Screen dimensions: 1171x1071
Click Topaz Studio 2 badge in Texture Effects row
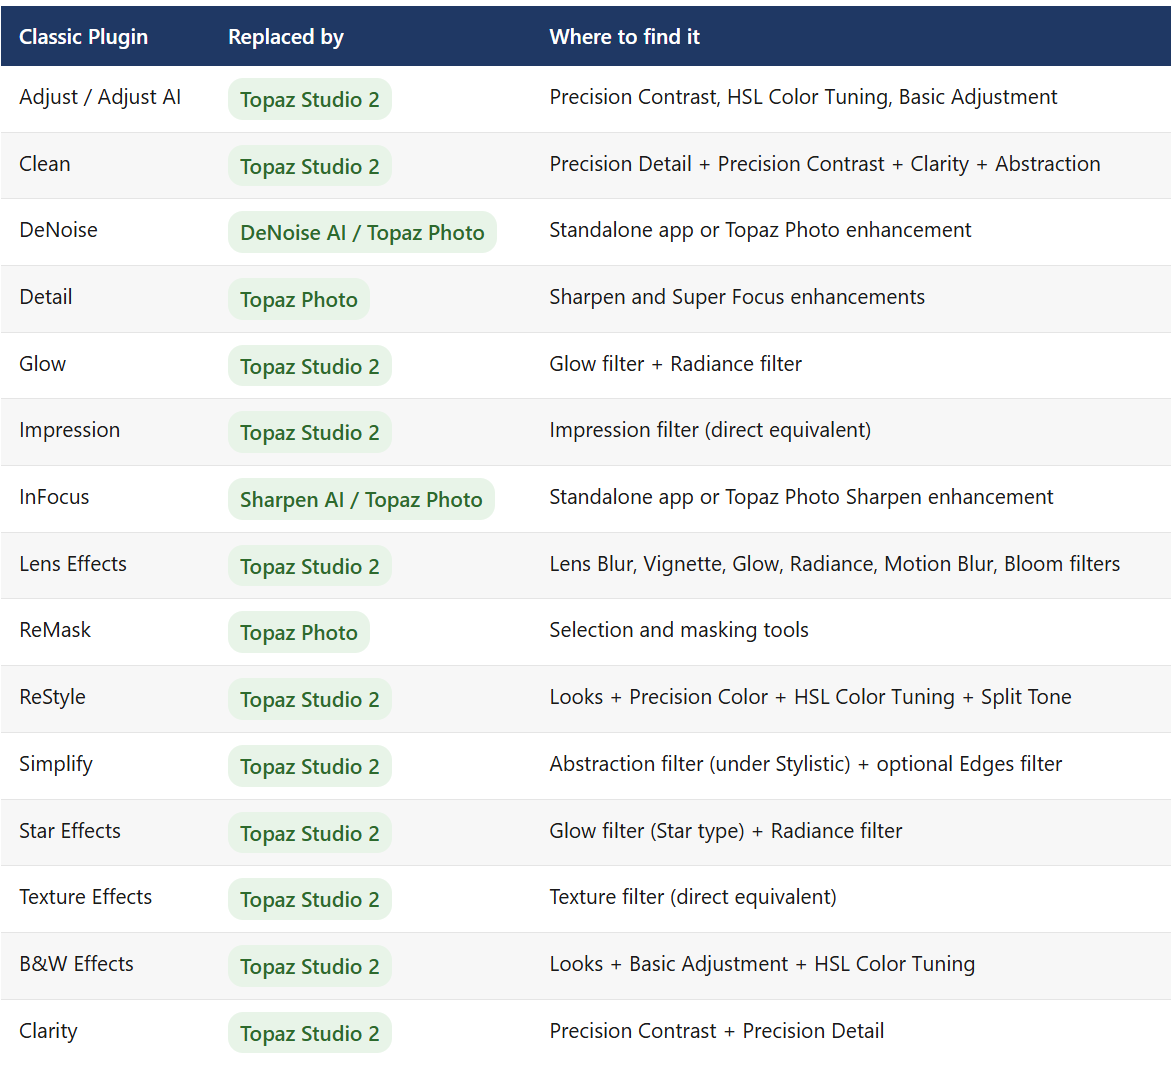pos(309,899)
